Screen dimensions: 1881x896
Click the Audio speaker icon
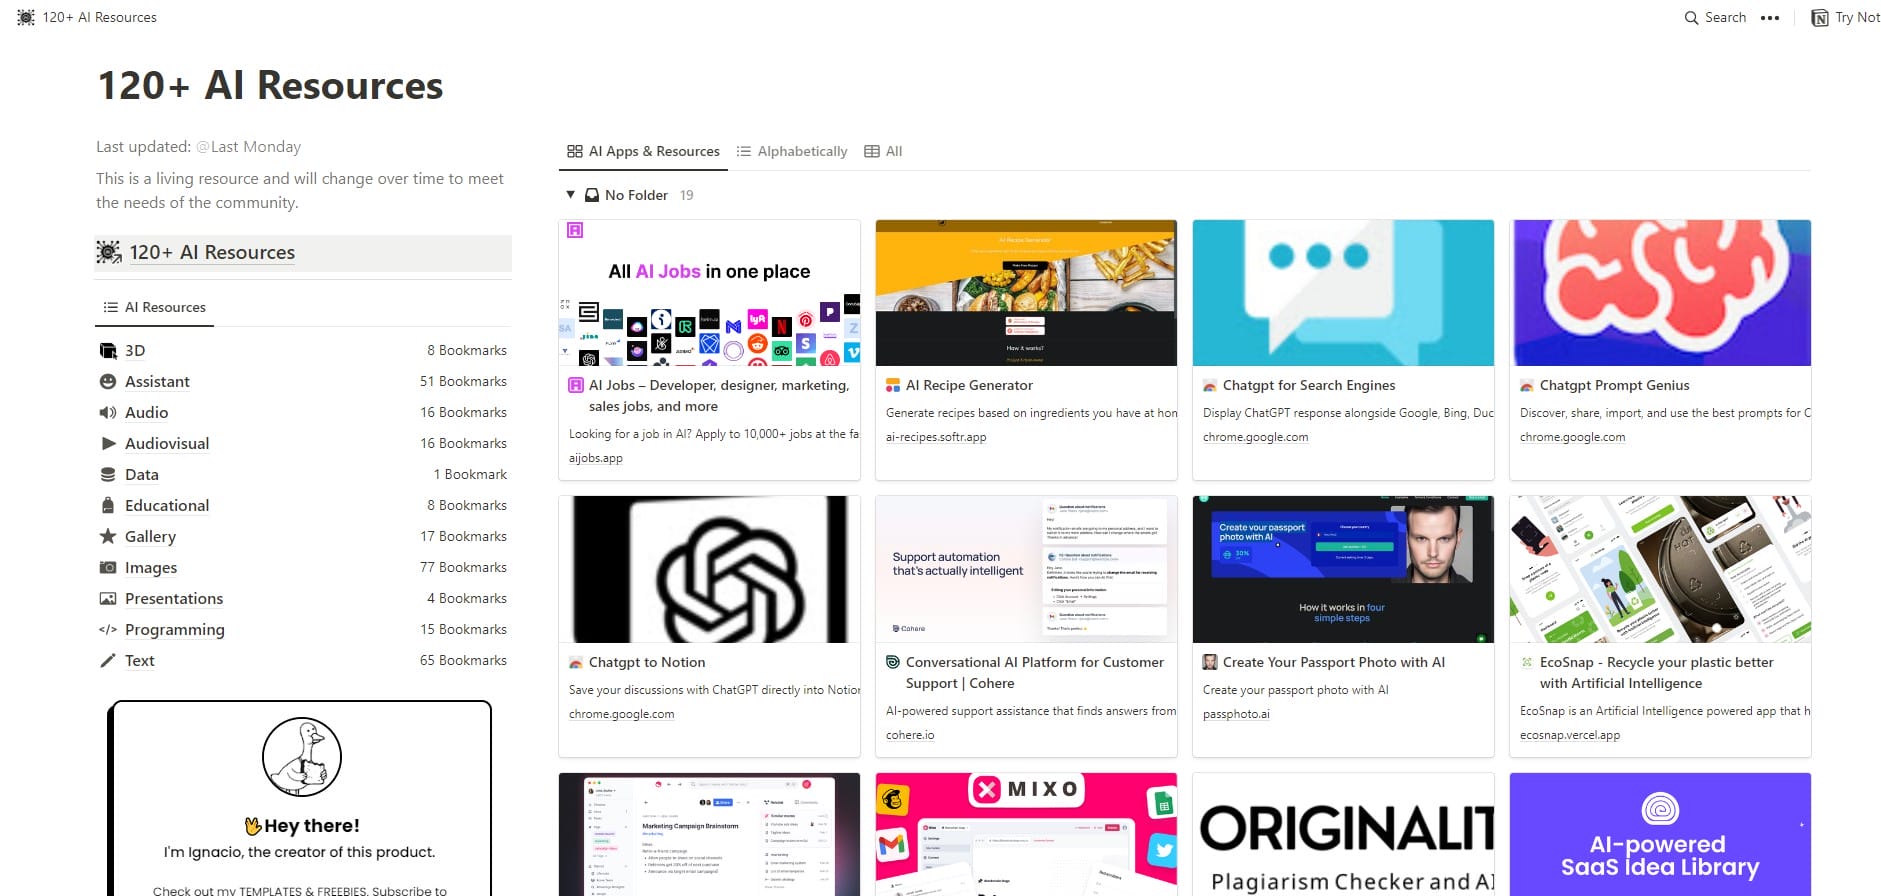point(108,413)
